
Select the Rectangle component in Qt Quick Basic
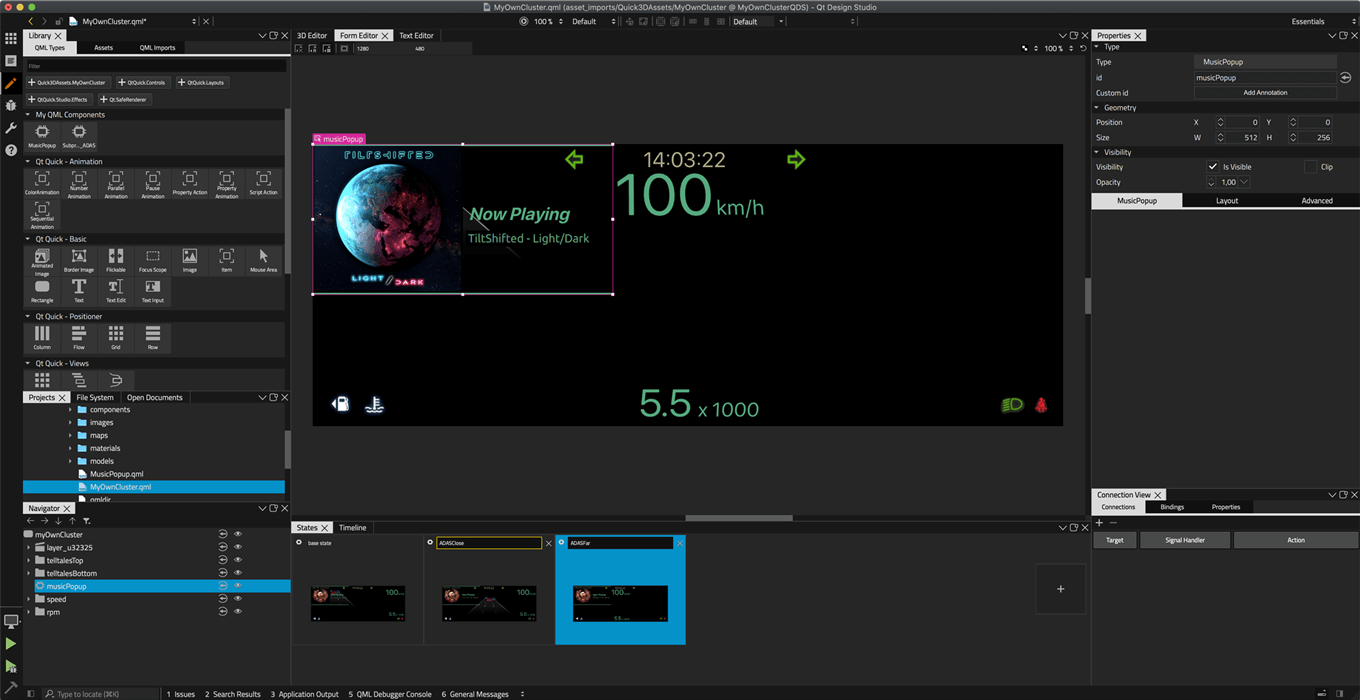point(40,288)
